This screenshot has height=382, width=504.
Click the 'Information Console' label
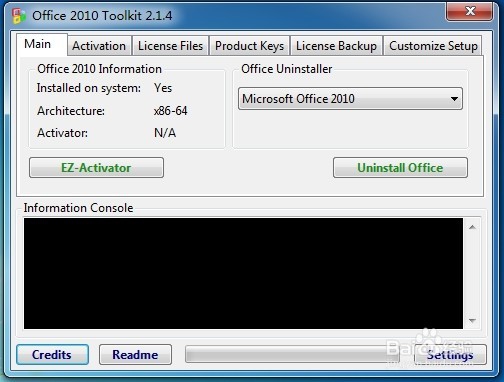(x=78, y=208)
